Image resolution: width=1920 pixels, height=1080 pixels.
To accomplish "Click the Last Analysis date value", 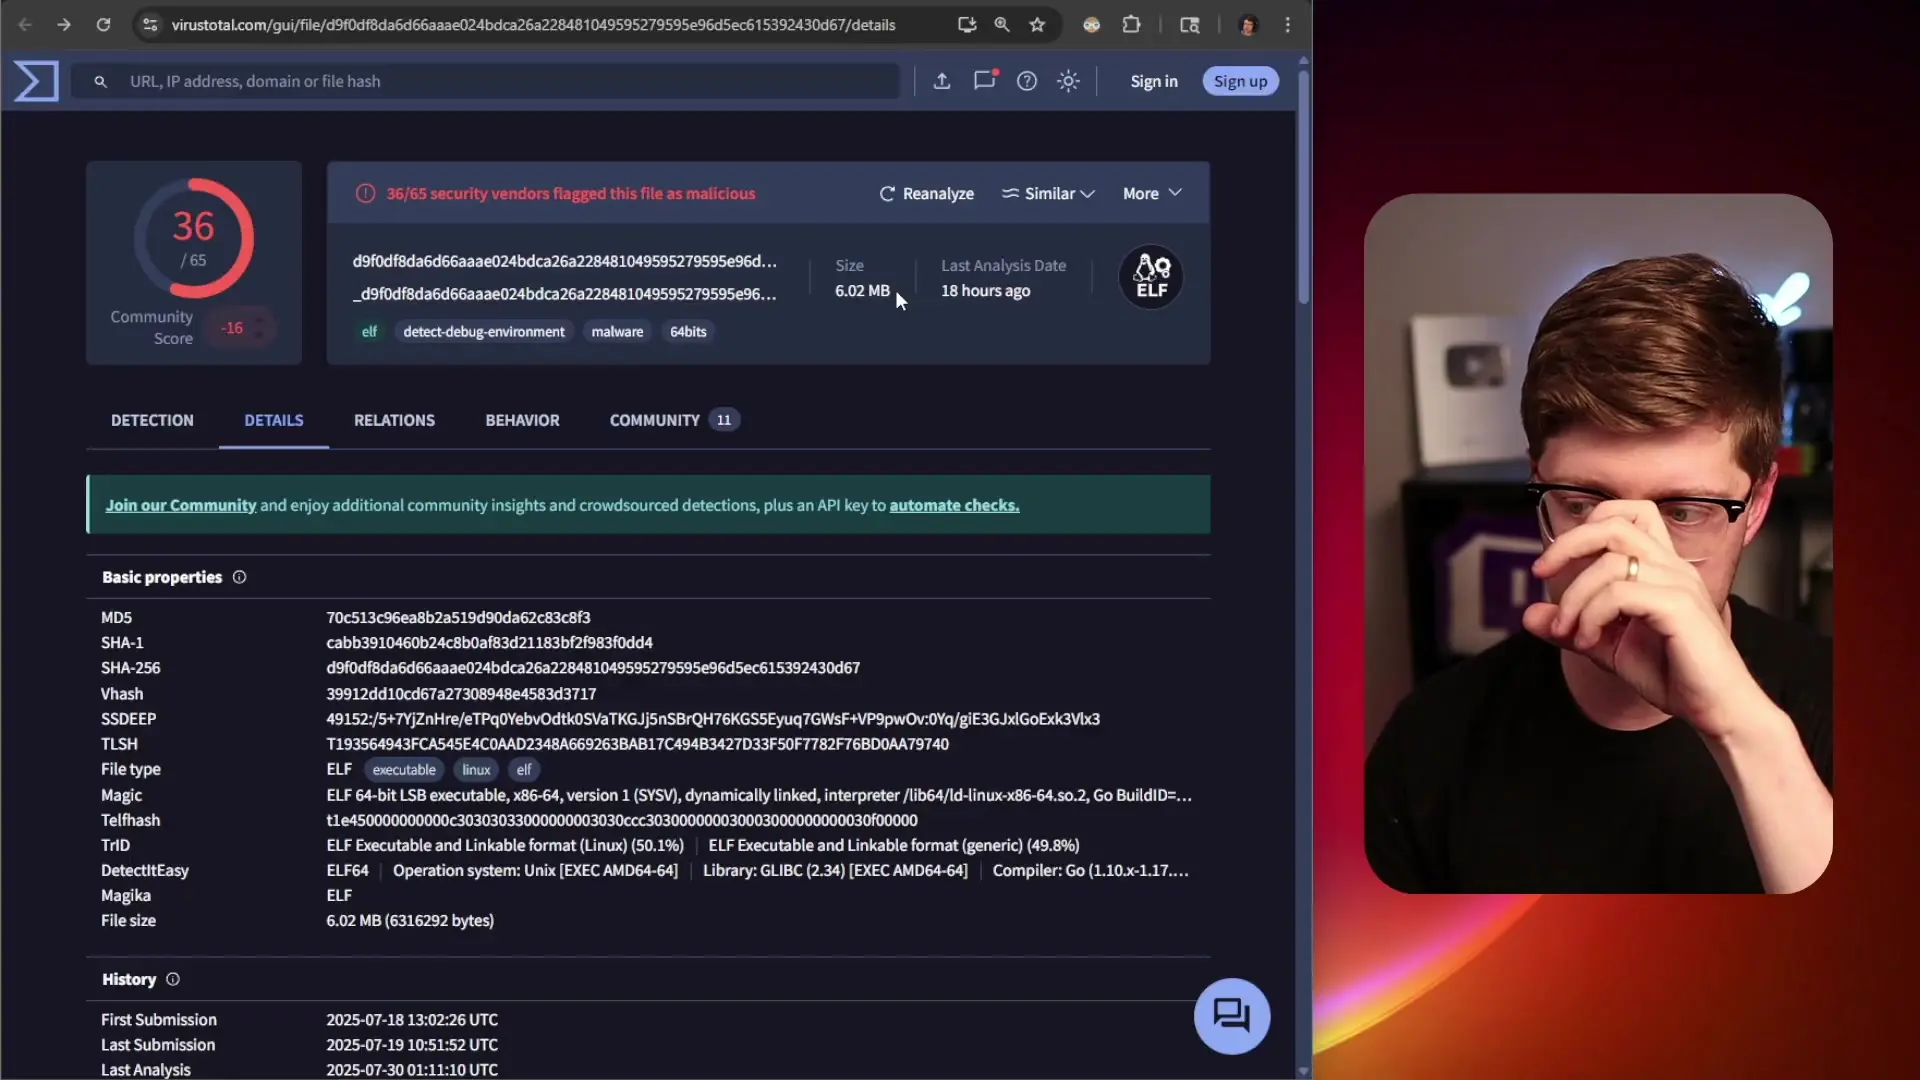I will 412,1070.
